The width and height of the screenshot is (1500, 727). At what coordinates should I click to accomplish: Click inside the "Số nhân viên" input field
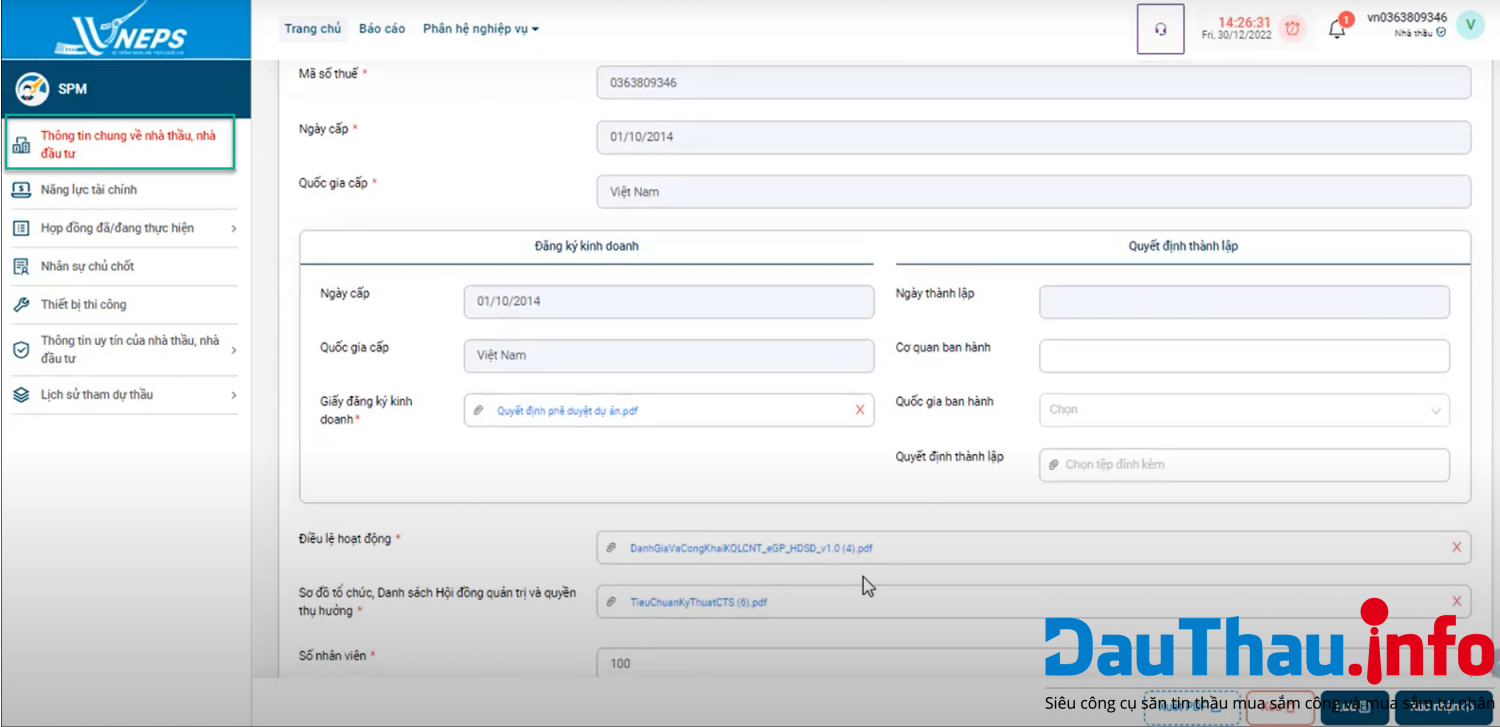tap(800, 661)
